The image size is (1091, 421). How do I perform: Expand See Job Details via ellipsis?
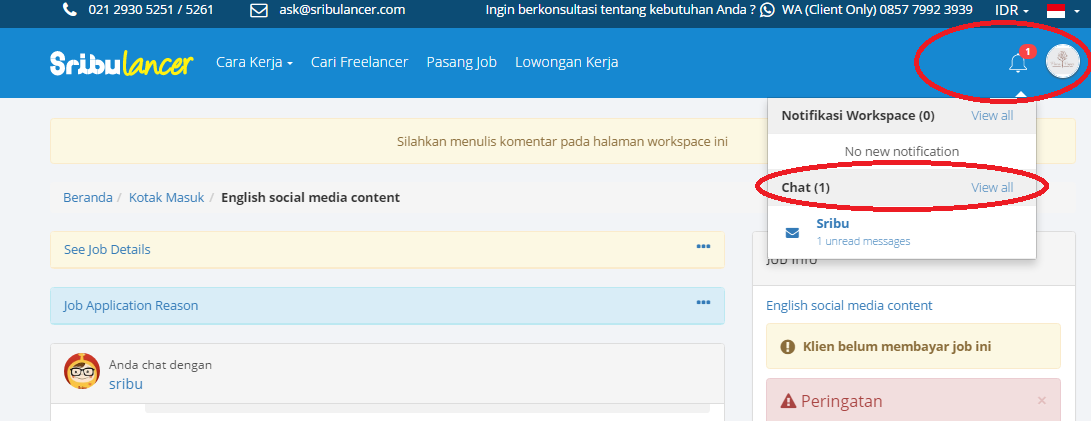coord(703,246)
